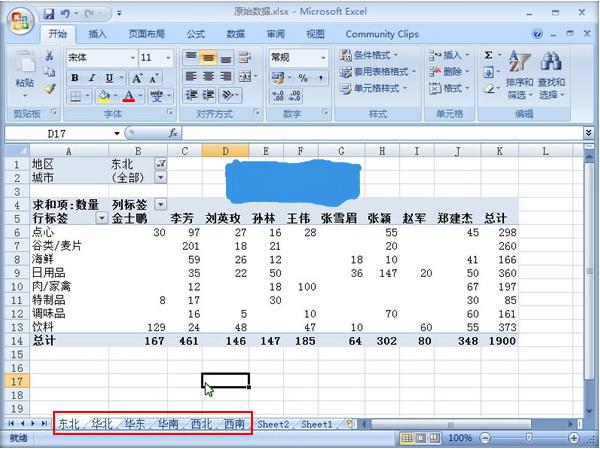Click the Cut scissors icon
Screen dimensions: 600x449
tap(49, 56)
